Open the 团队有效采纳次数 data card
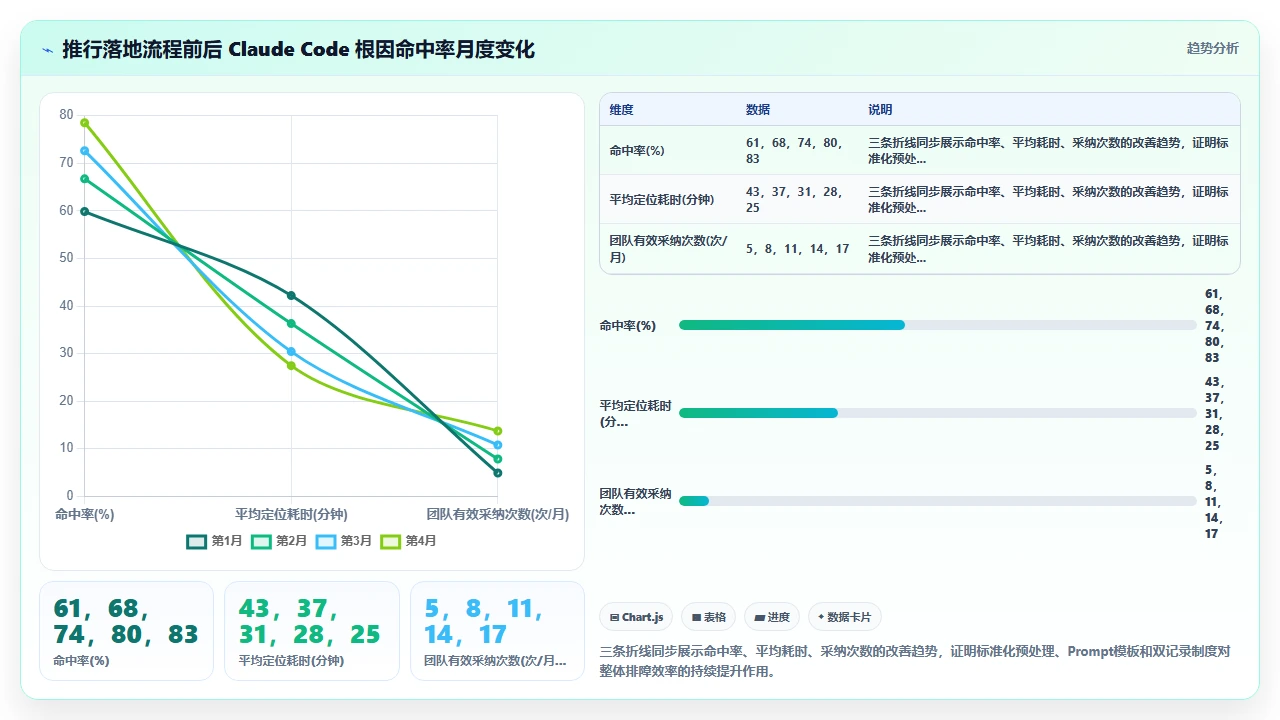 pyautogui.click(x=497, y=631)
